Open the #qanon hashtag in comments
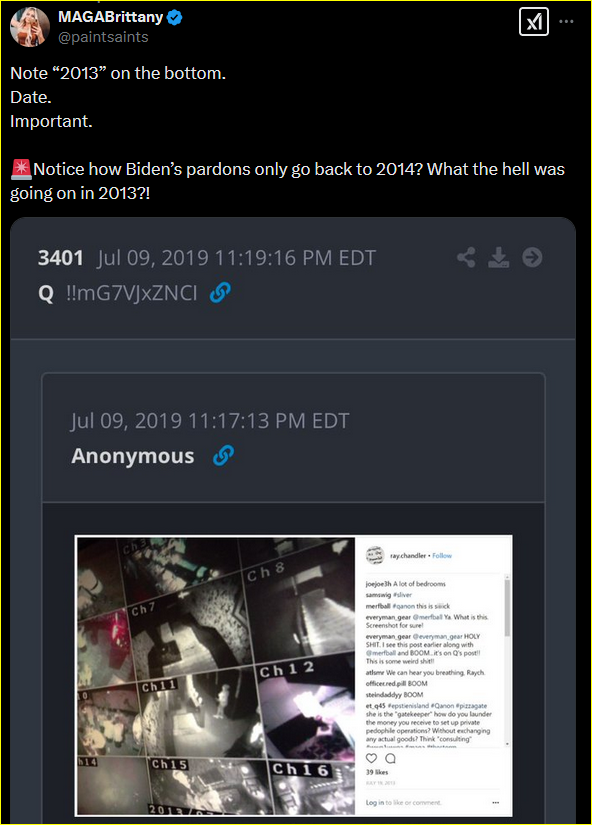The image size is (592, 825). pyautogui.click(x=404, y=606)
